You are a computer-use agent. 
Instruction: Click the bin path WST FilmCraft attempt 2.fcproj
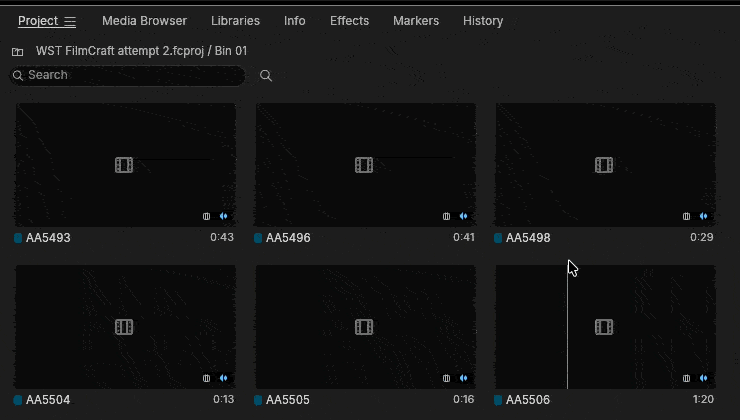tap(120, 51)
